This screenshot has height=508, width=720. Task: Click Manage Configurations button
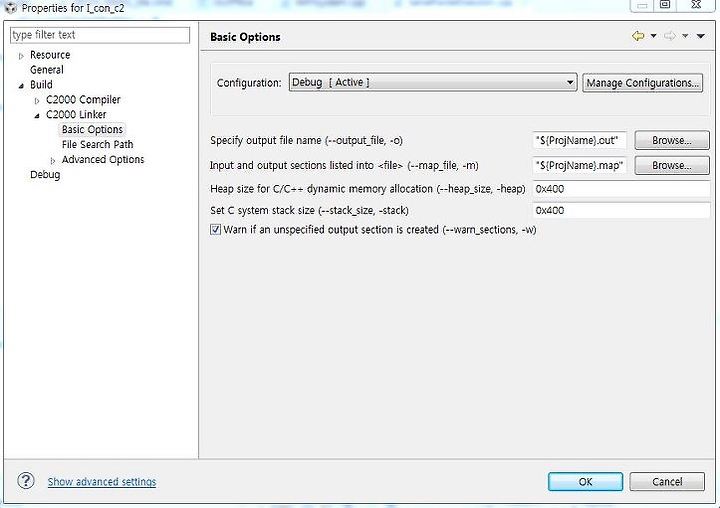(x=642, y=83)
